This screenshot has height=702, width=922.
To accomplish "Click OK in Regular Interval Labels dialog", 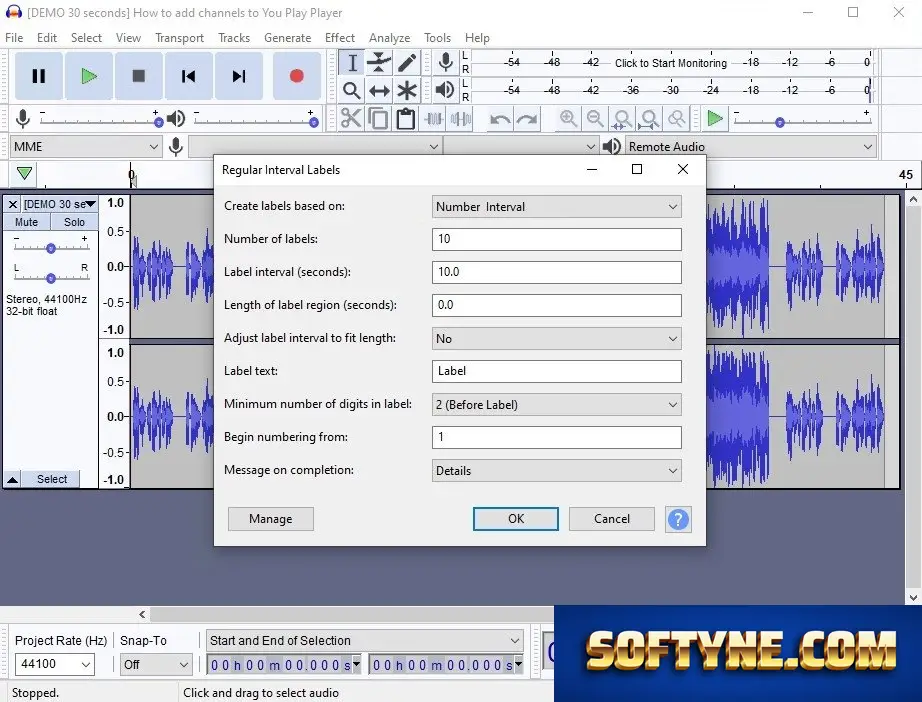I will pos(516,519).
